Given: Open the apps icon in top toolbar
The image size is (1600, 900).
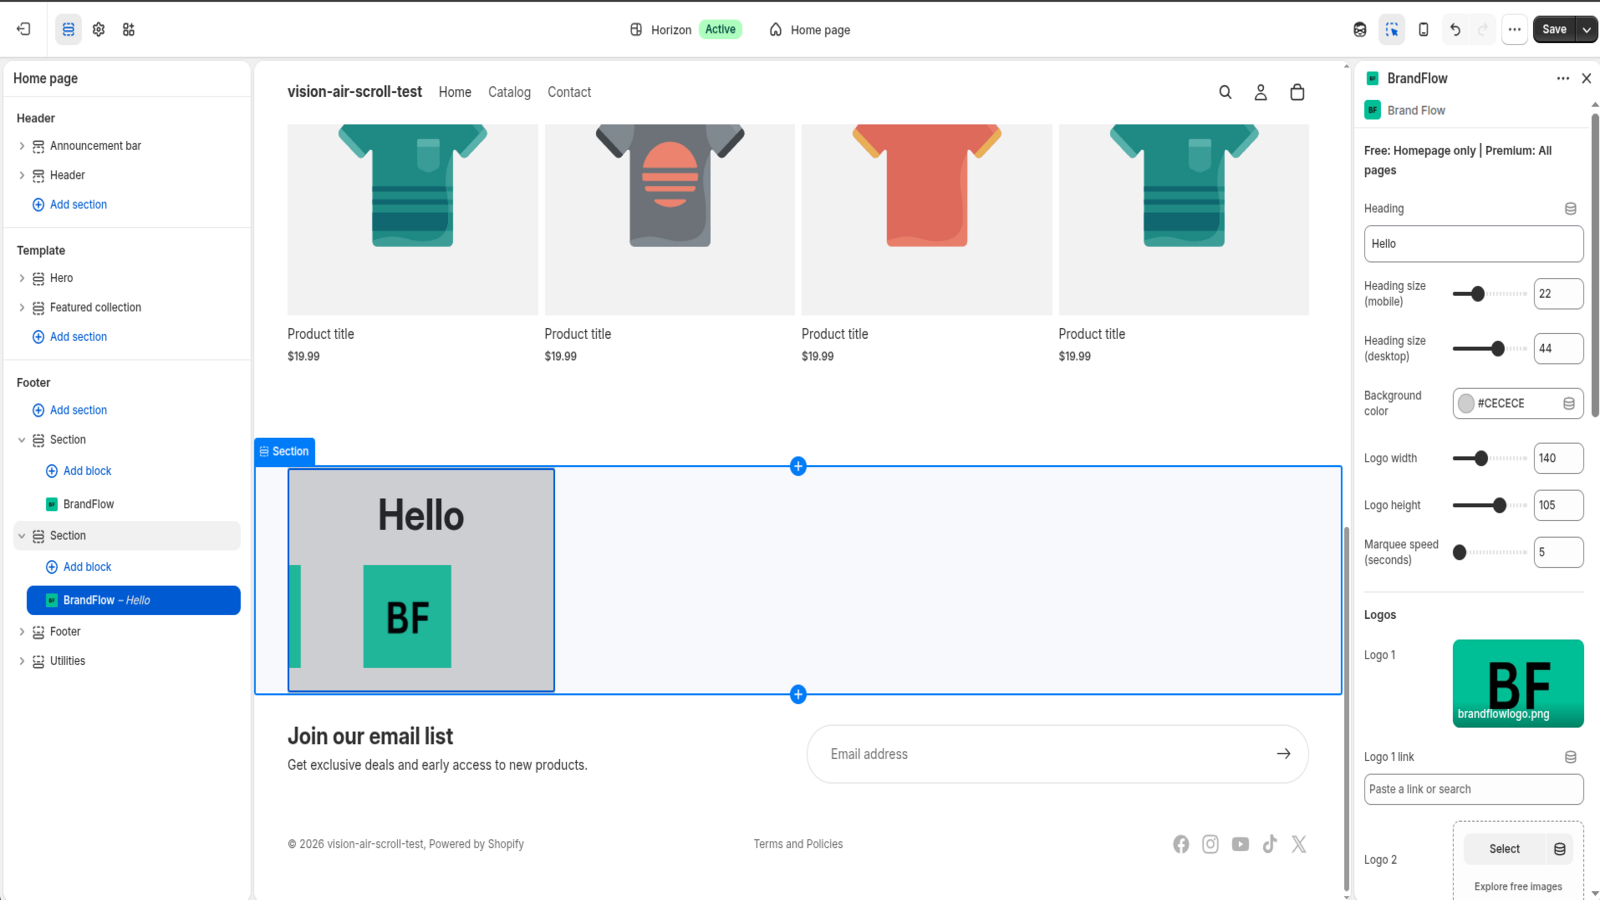Looking at the screenshot, I should (x=129, y=30).
